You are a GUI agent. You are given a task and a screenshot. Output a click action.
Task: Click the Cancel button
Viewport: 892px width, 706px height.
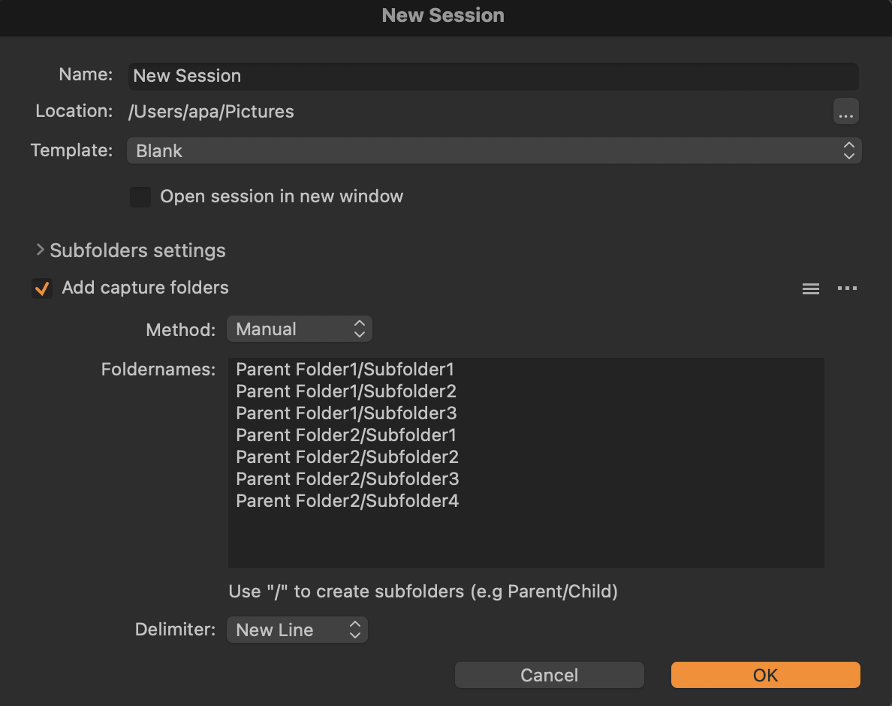pyautogui.click(x=549, y=675)
